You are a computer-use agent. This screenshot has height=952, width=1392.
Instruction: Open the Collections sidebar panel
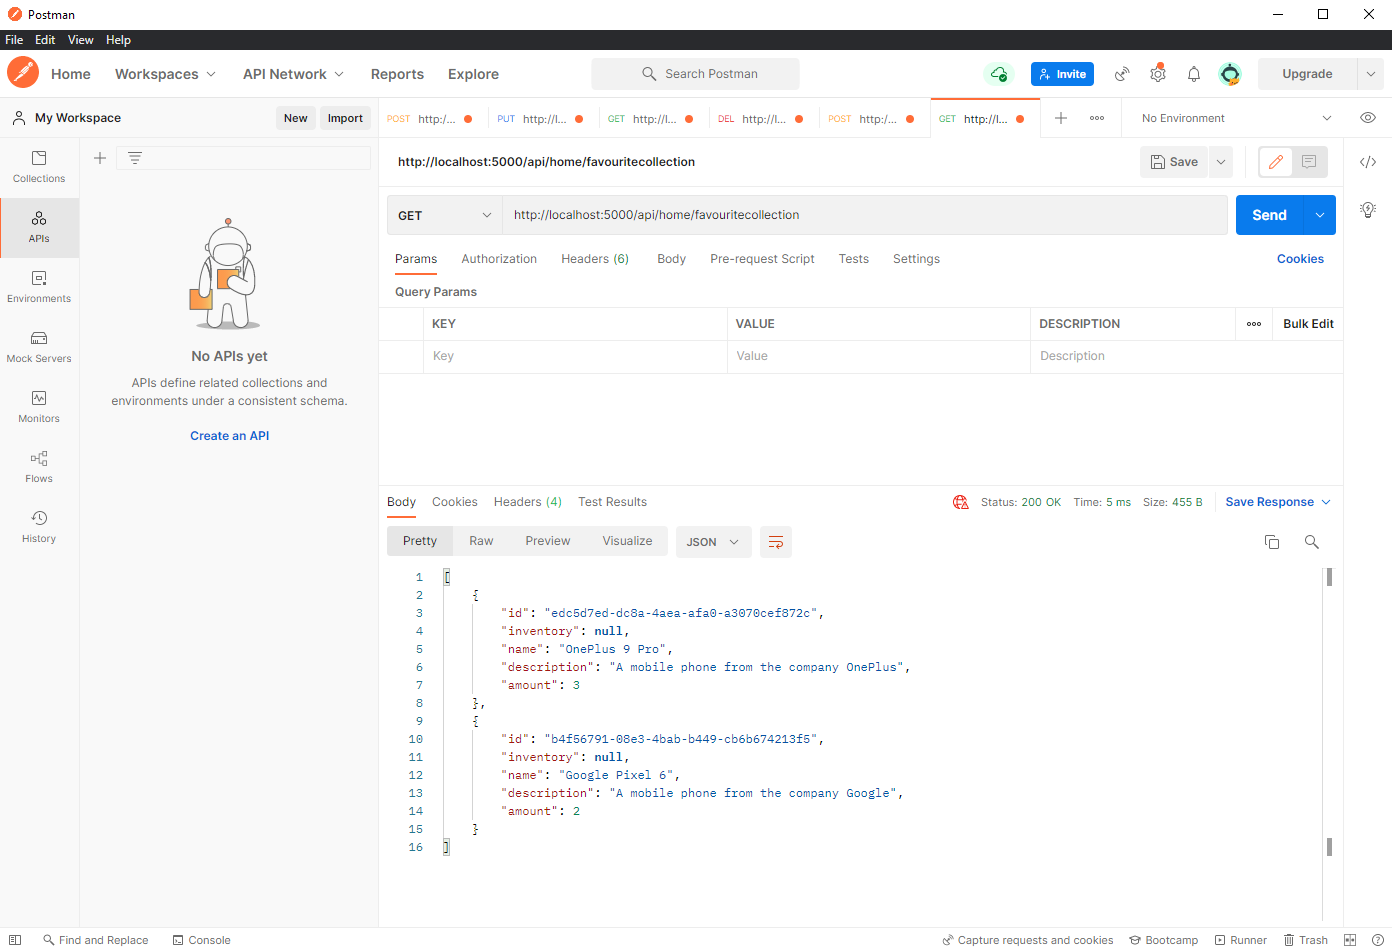[x=39, y=167]
